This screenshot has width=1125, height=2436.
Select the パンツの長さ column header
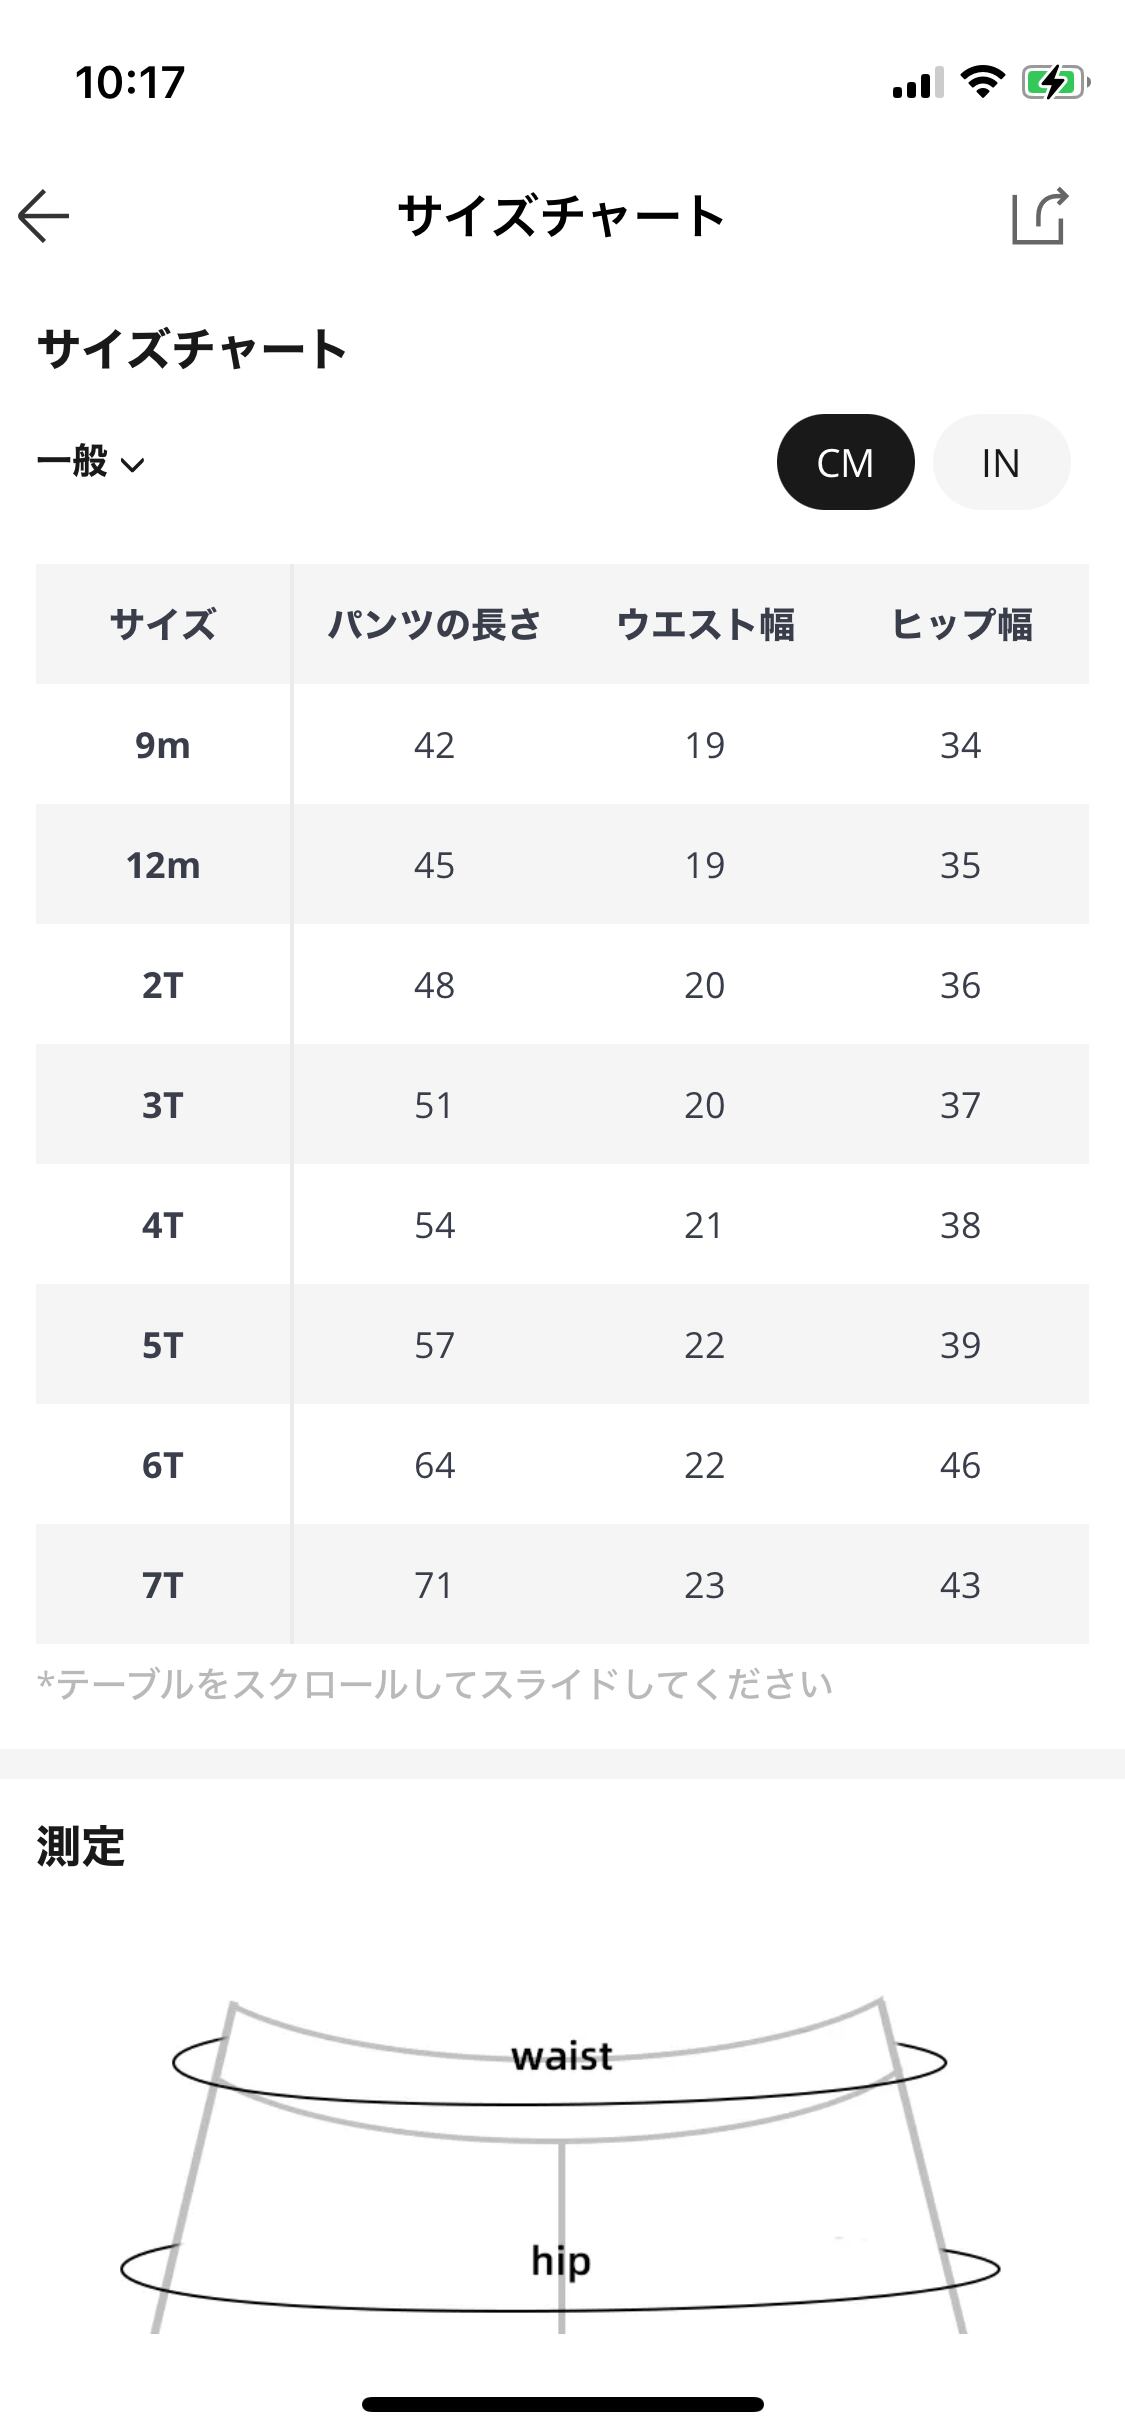point(434,624)
